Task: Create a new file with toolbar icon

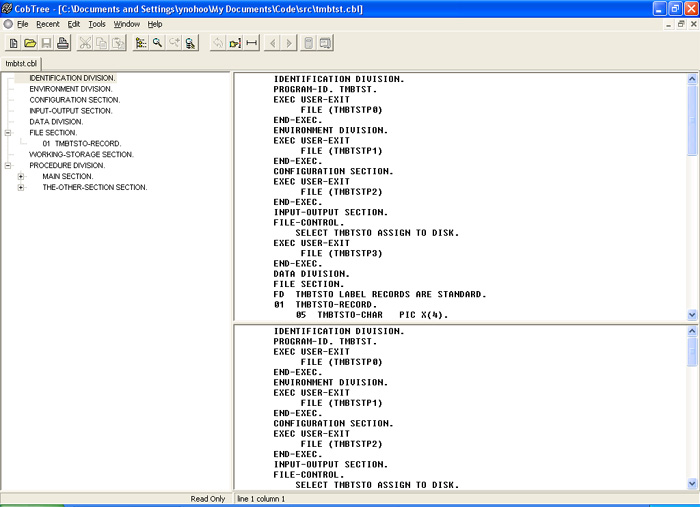Action: [x=13, y=43]
